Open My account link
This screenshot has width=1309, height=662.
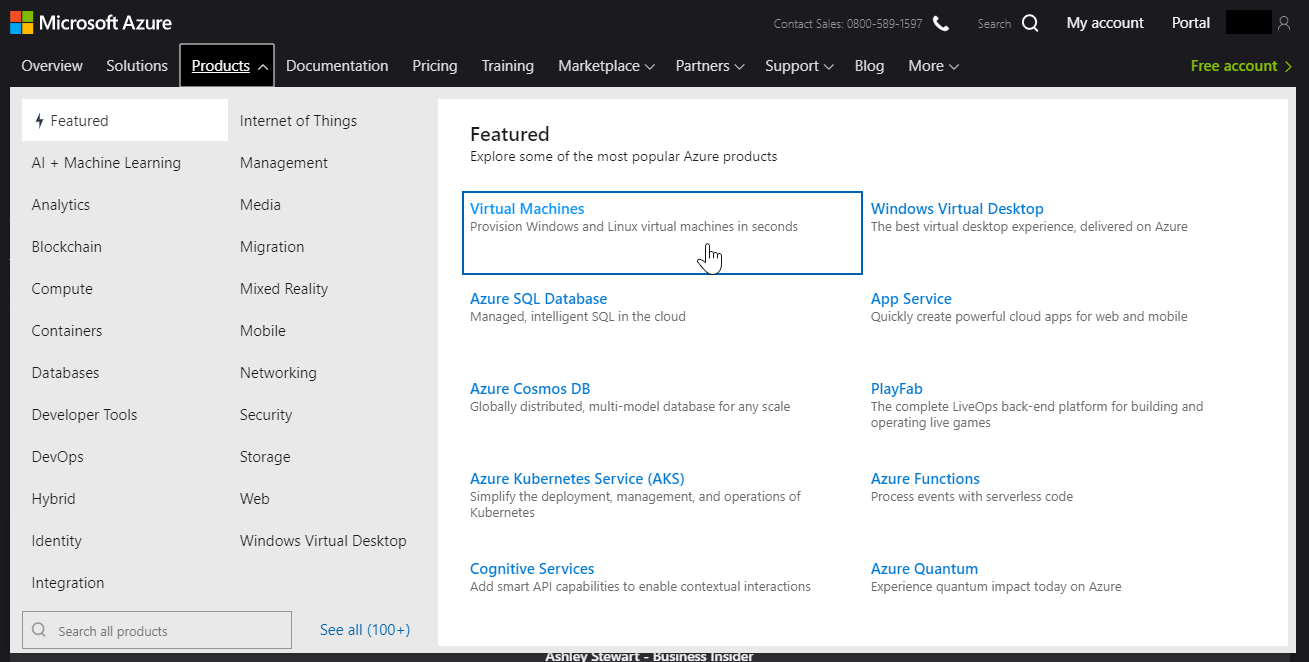click(1105, 23)
